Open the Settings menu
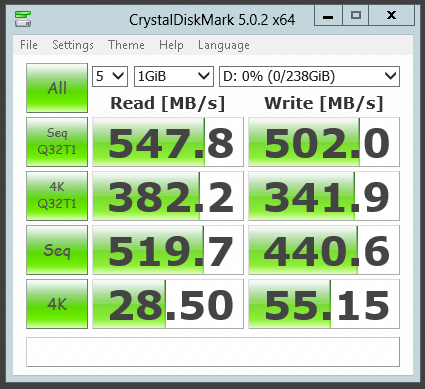425x389 pixels. tap(73, 45)
